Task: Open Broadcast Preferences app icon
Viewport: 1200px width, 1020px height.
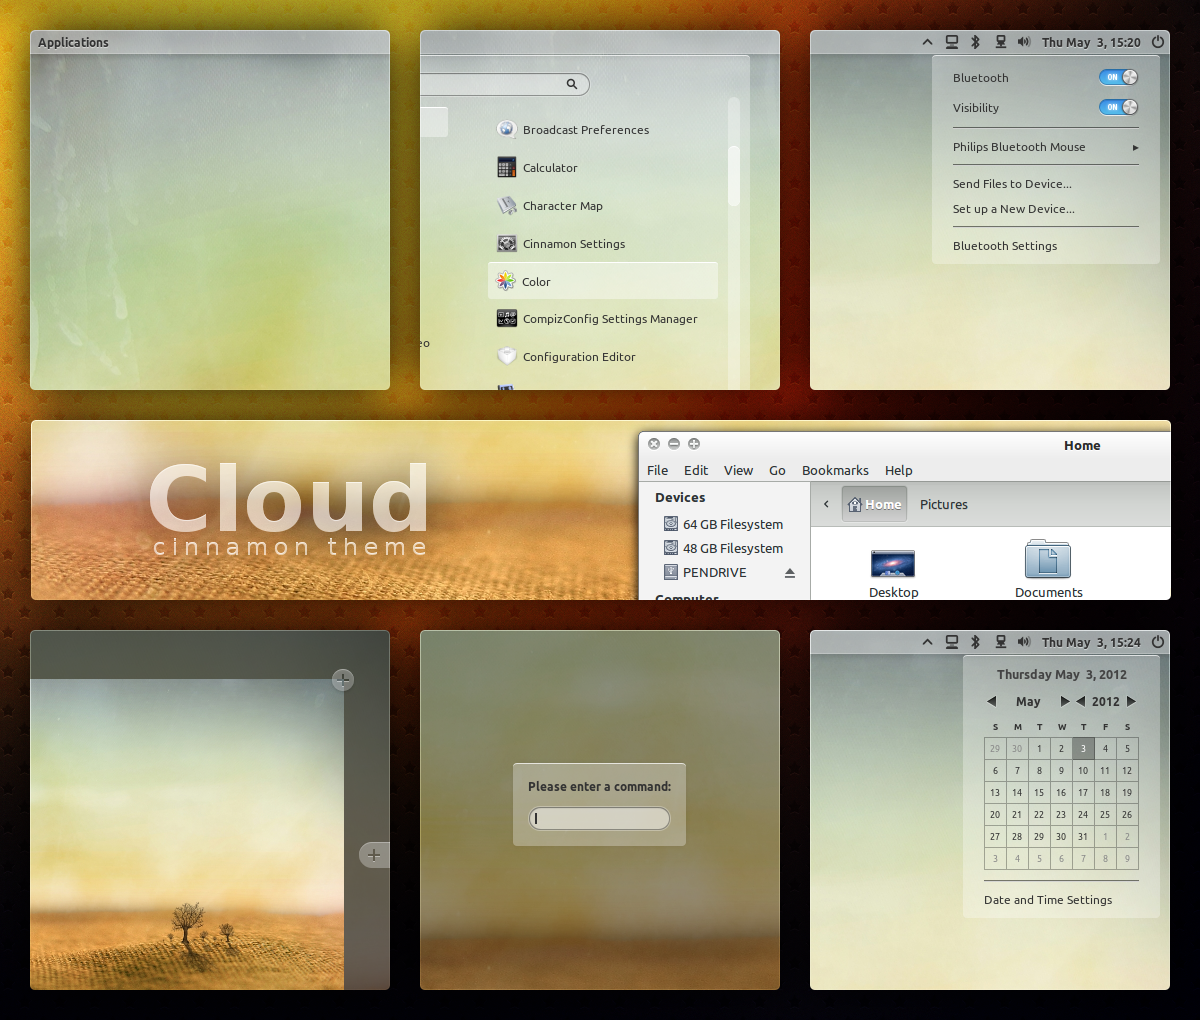Action: pyautogui.click(x=507, y=129)
